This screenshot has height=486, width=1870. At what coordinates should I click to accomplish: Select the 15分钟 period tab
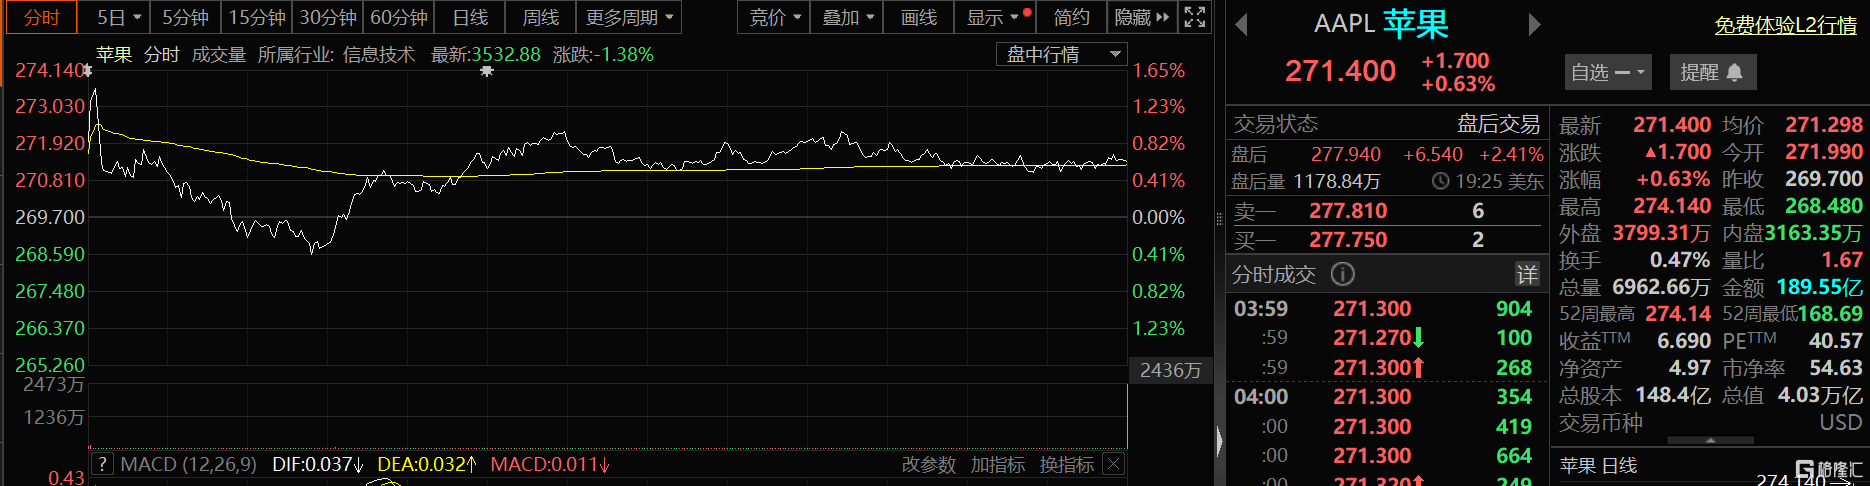257,17
